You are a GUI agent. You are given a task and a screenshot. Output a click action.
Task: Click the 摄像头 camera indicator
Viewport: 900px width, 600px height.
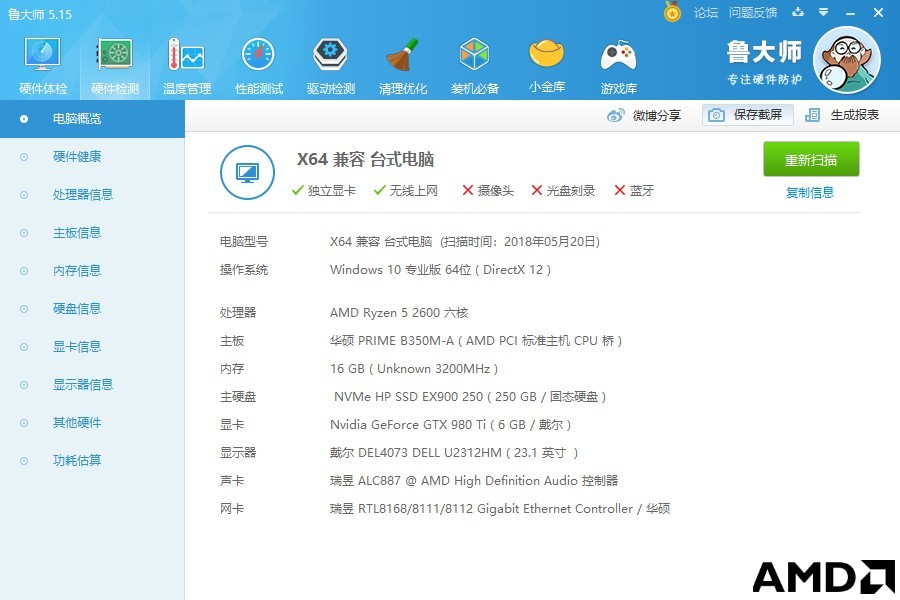click(x=488, y=191)
